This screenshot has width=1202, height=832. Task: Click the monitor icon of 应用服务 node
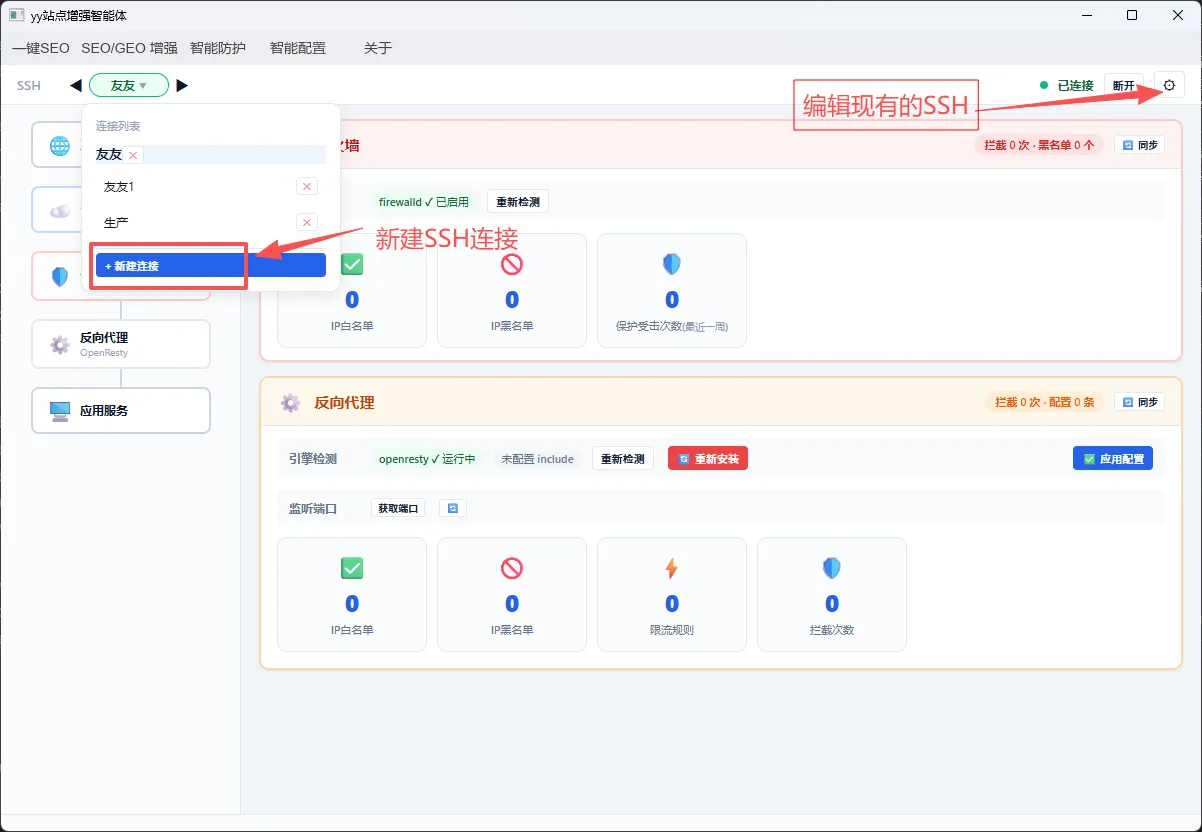(60, 411)
